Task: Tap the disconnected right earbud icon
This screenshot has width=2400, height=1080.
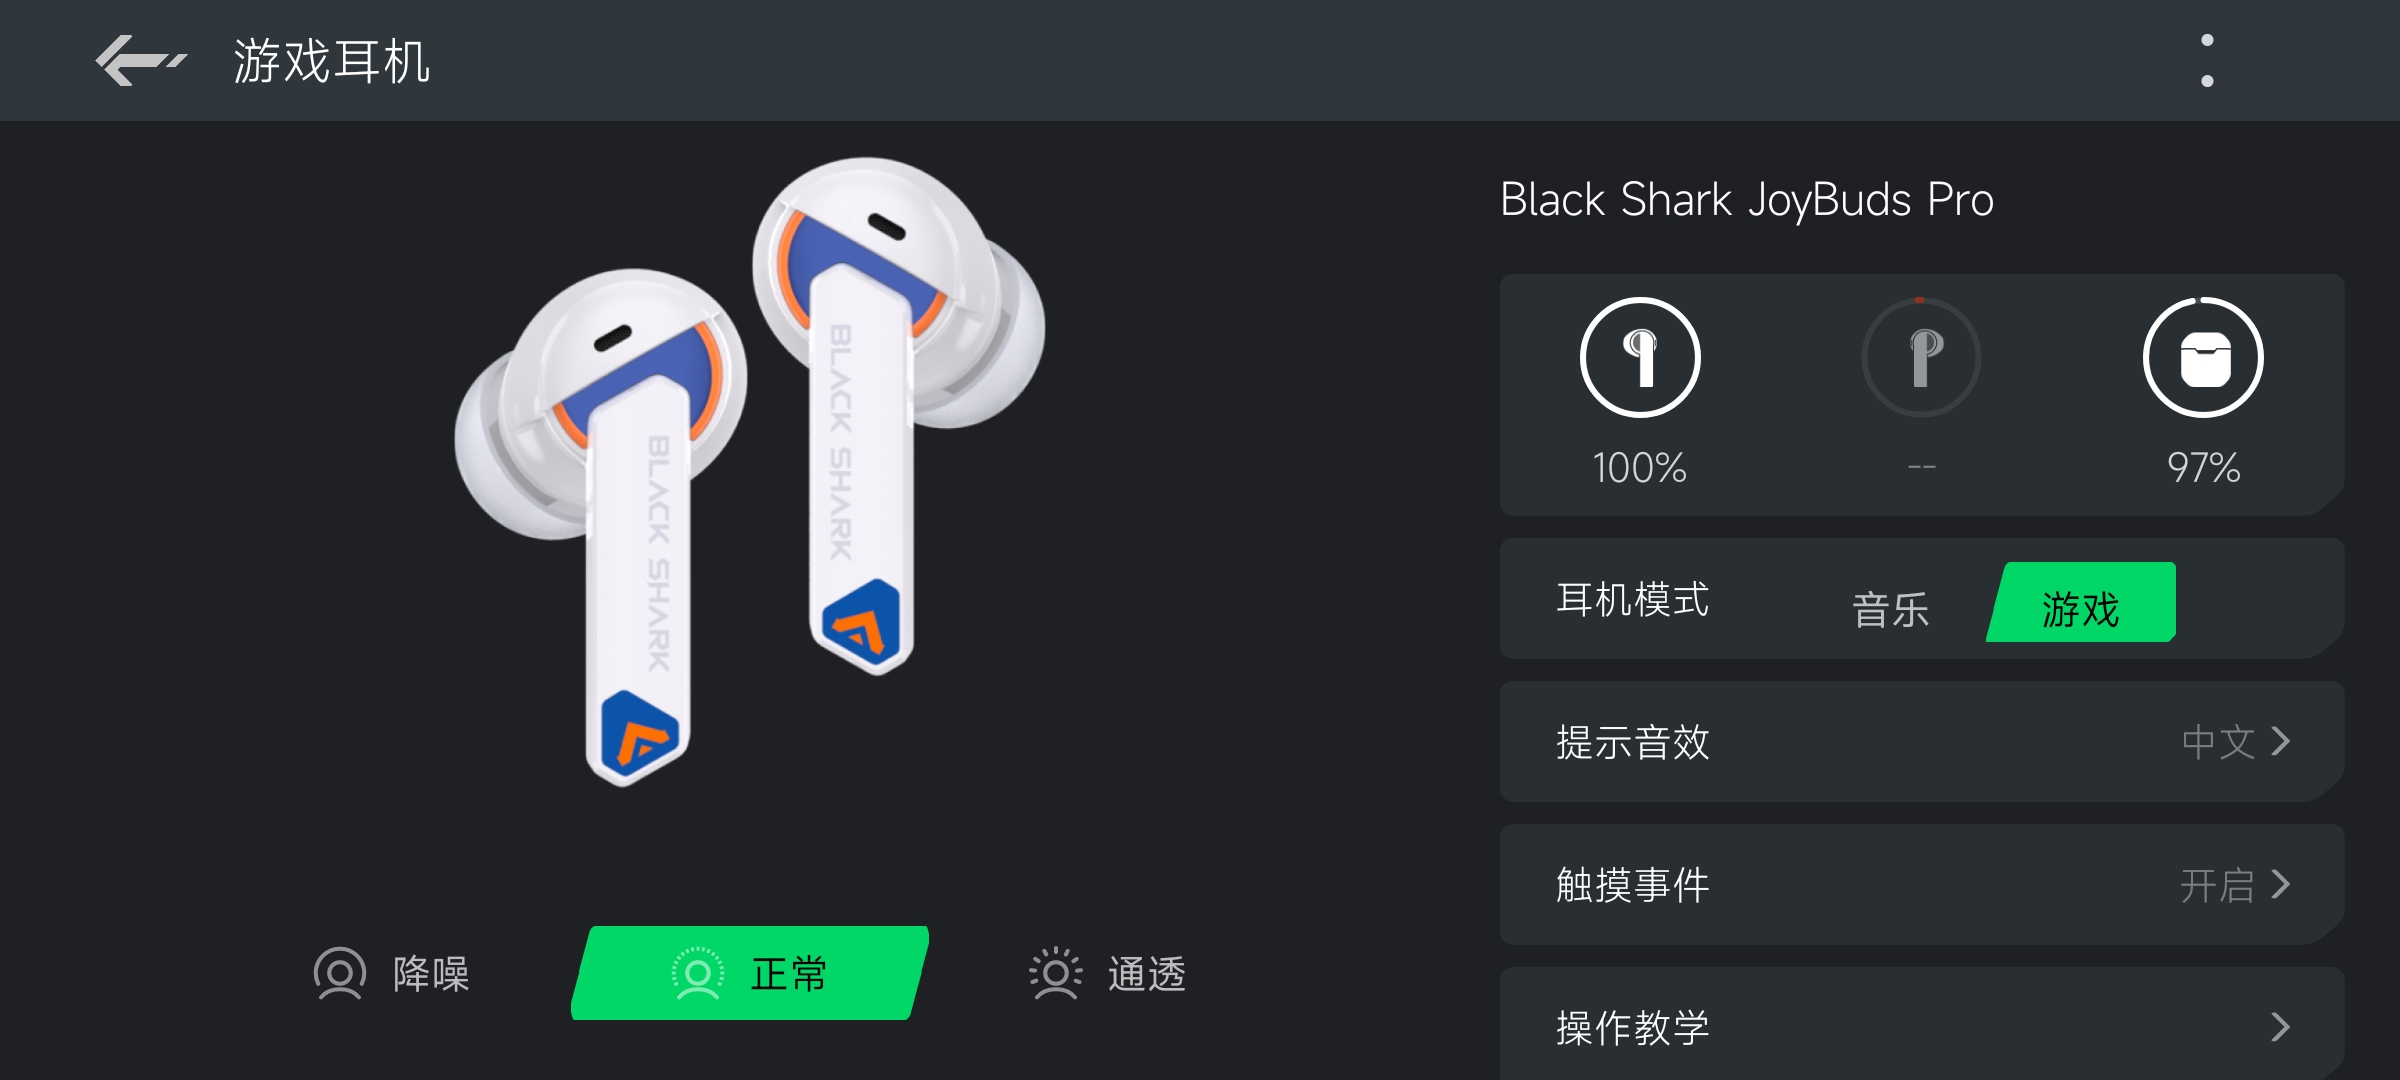Action: 1921,357
